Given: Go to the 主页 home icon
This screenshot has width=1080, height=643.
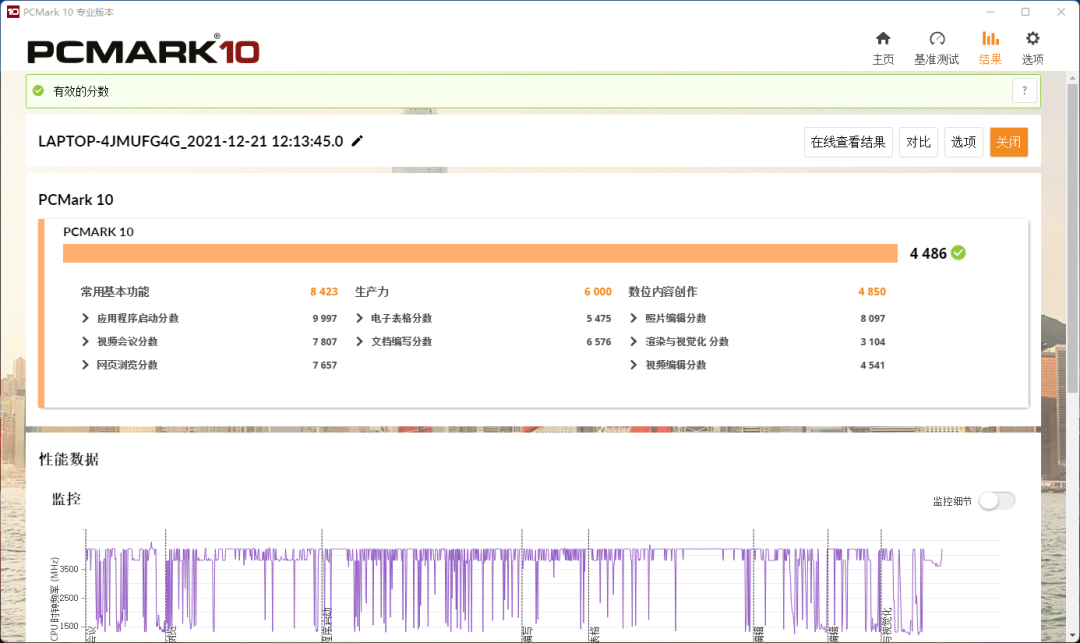Looking at the screenshot, I should coord(882,39).
